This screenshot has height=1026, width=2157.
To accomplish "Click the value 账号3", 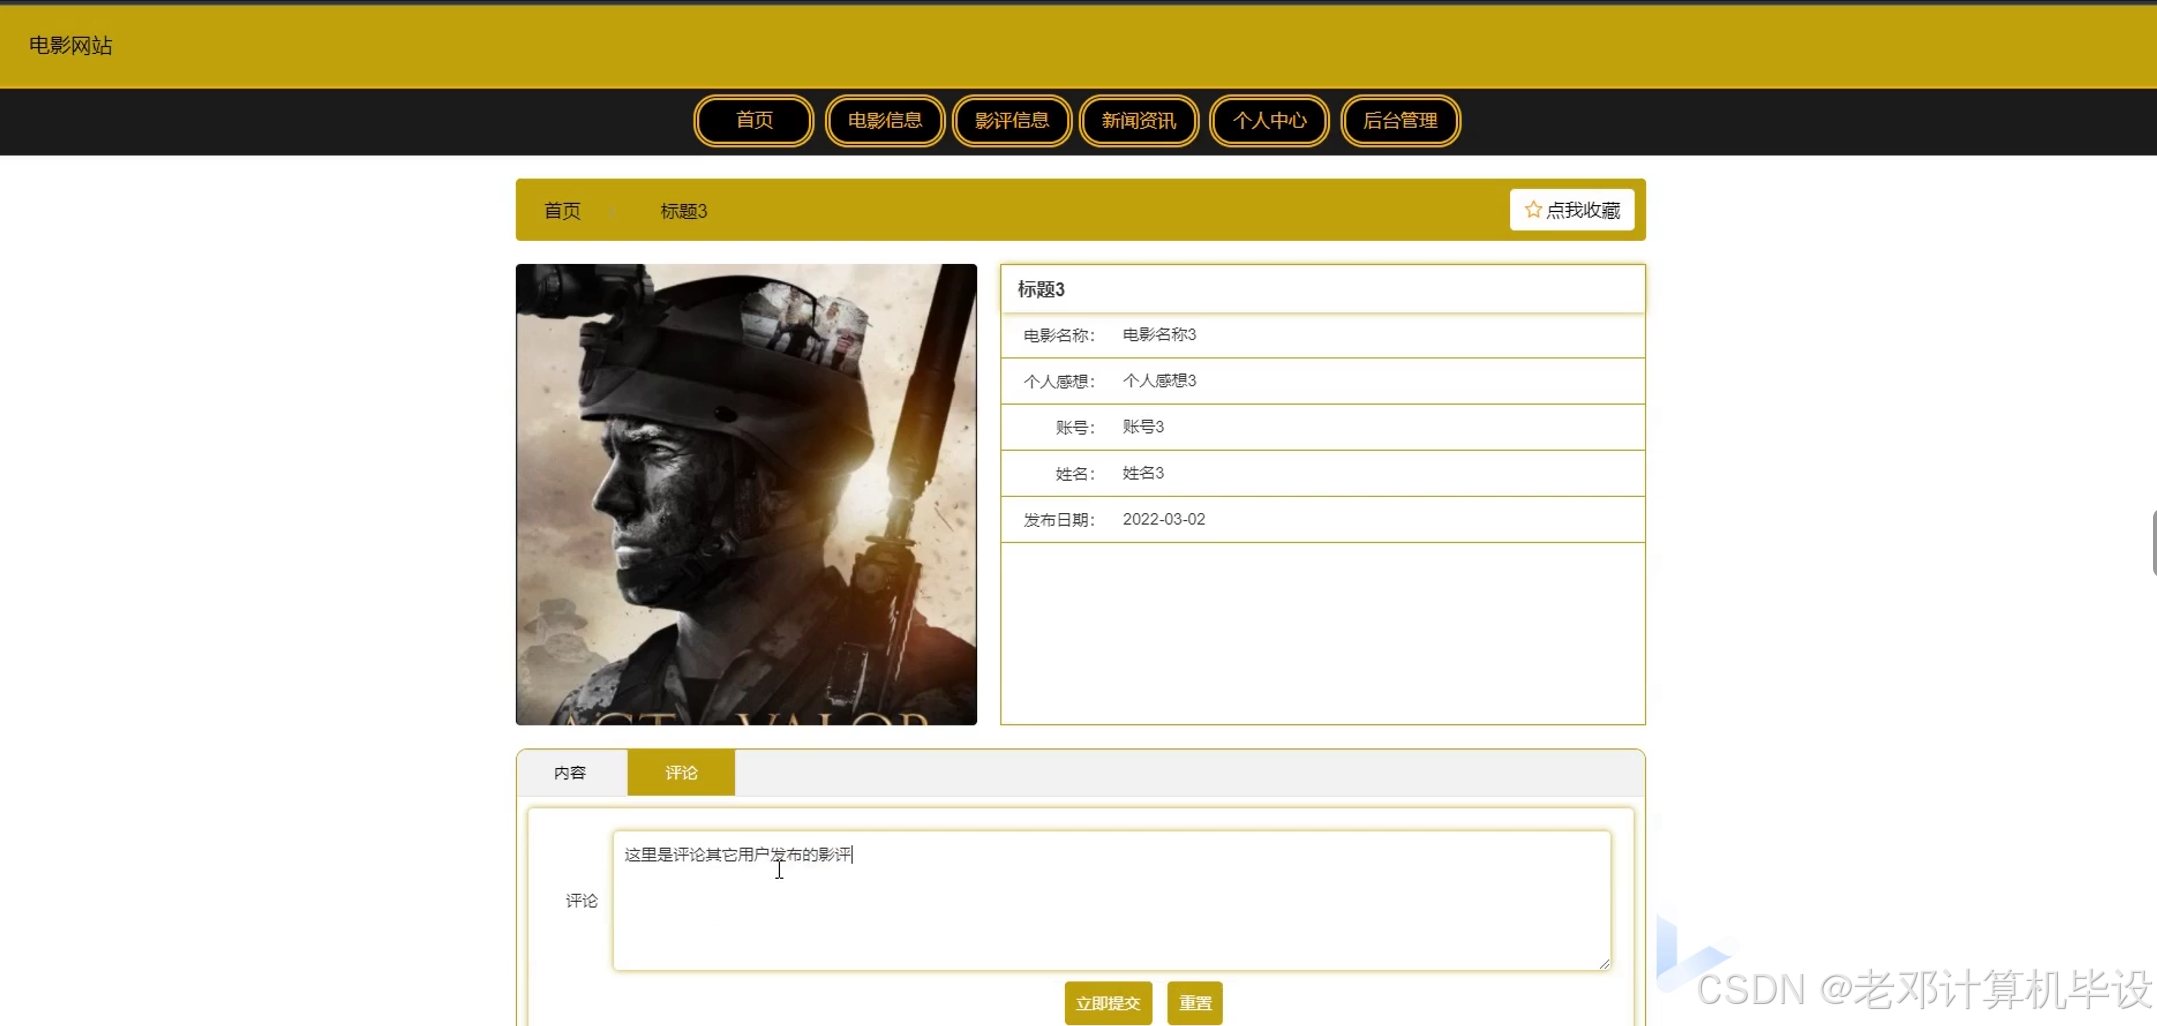I will click(1143, 426).
